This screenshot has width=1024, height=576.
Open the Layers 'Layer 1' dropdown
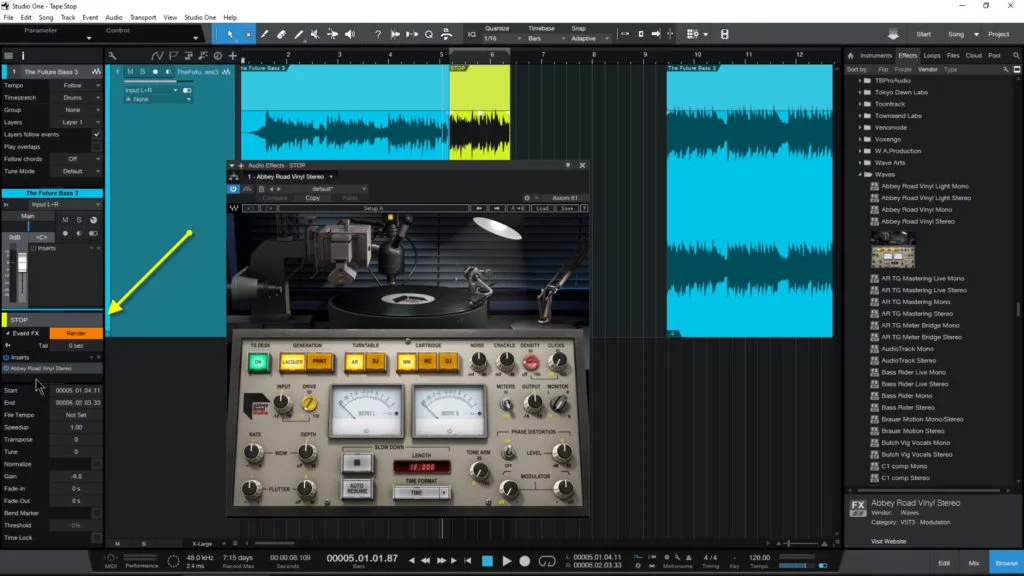(x=76, y=122)
